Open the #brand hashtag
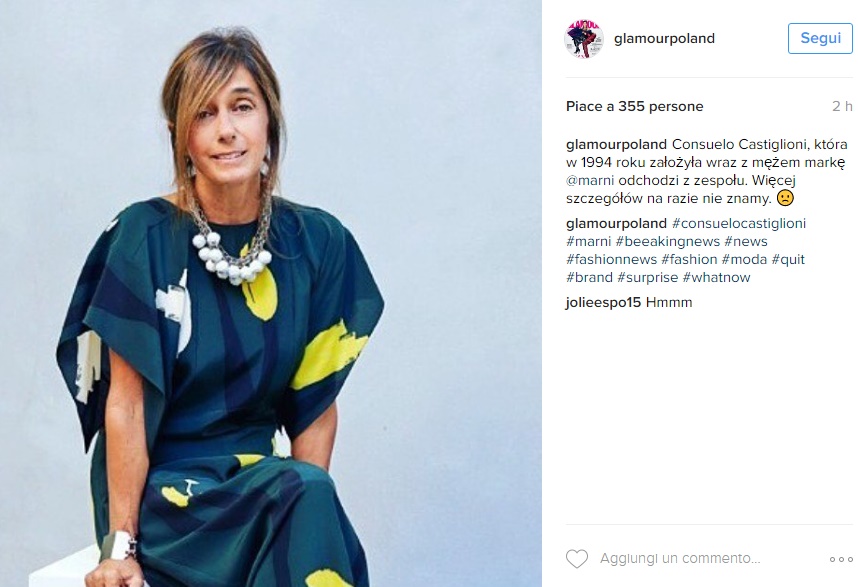Viewport: 858px width, 587px height. pyautogui.click(x=589, y=277)
